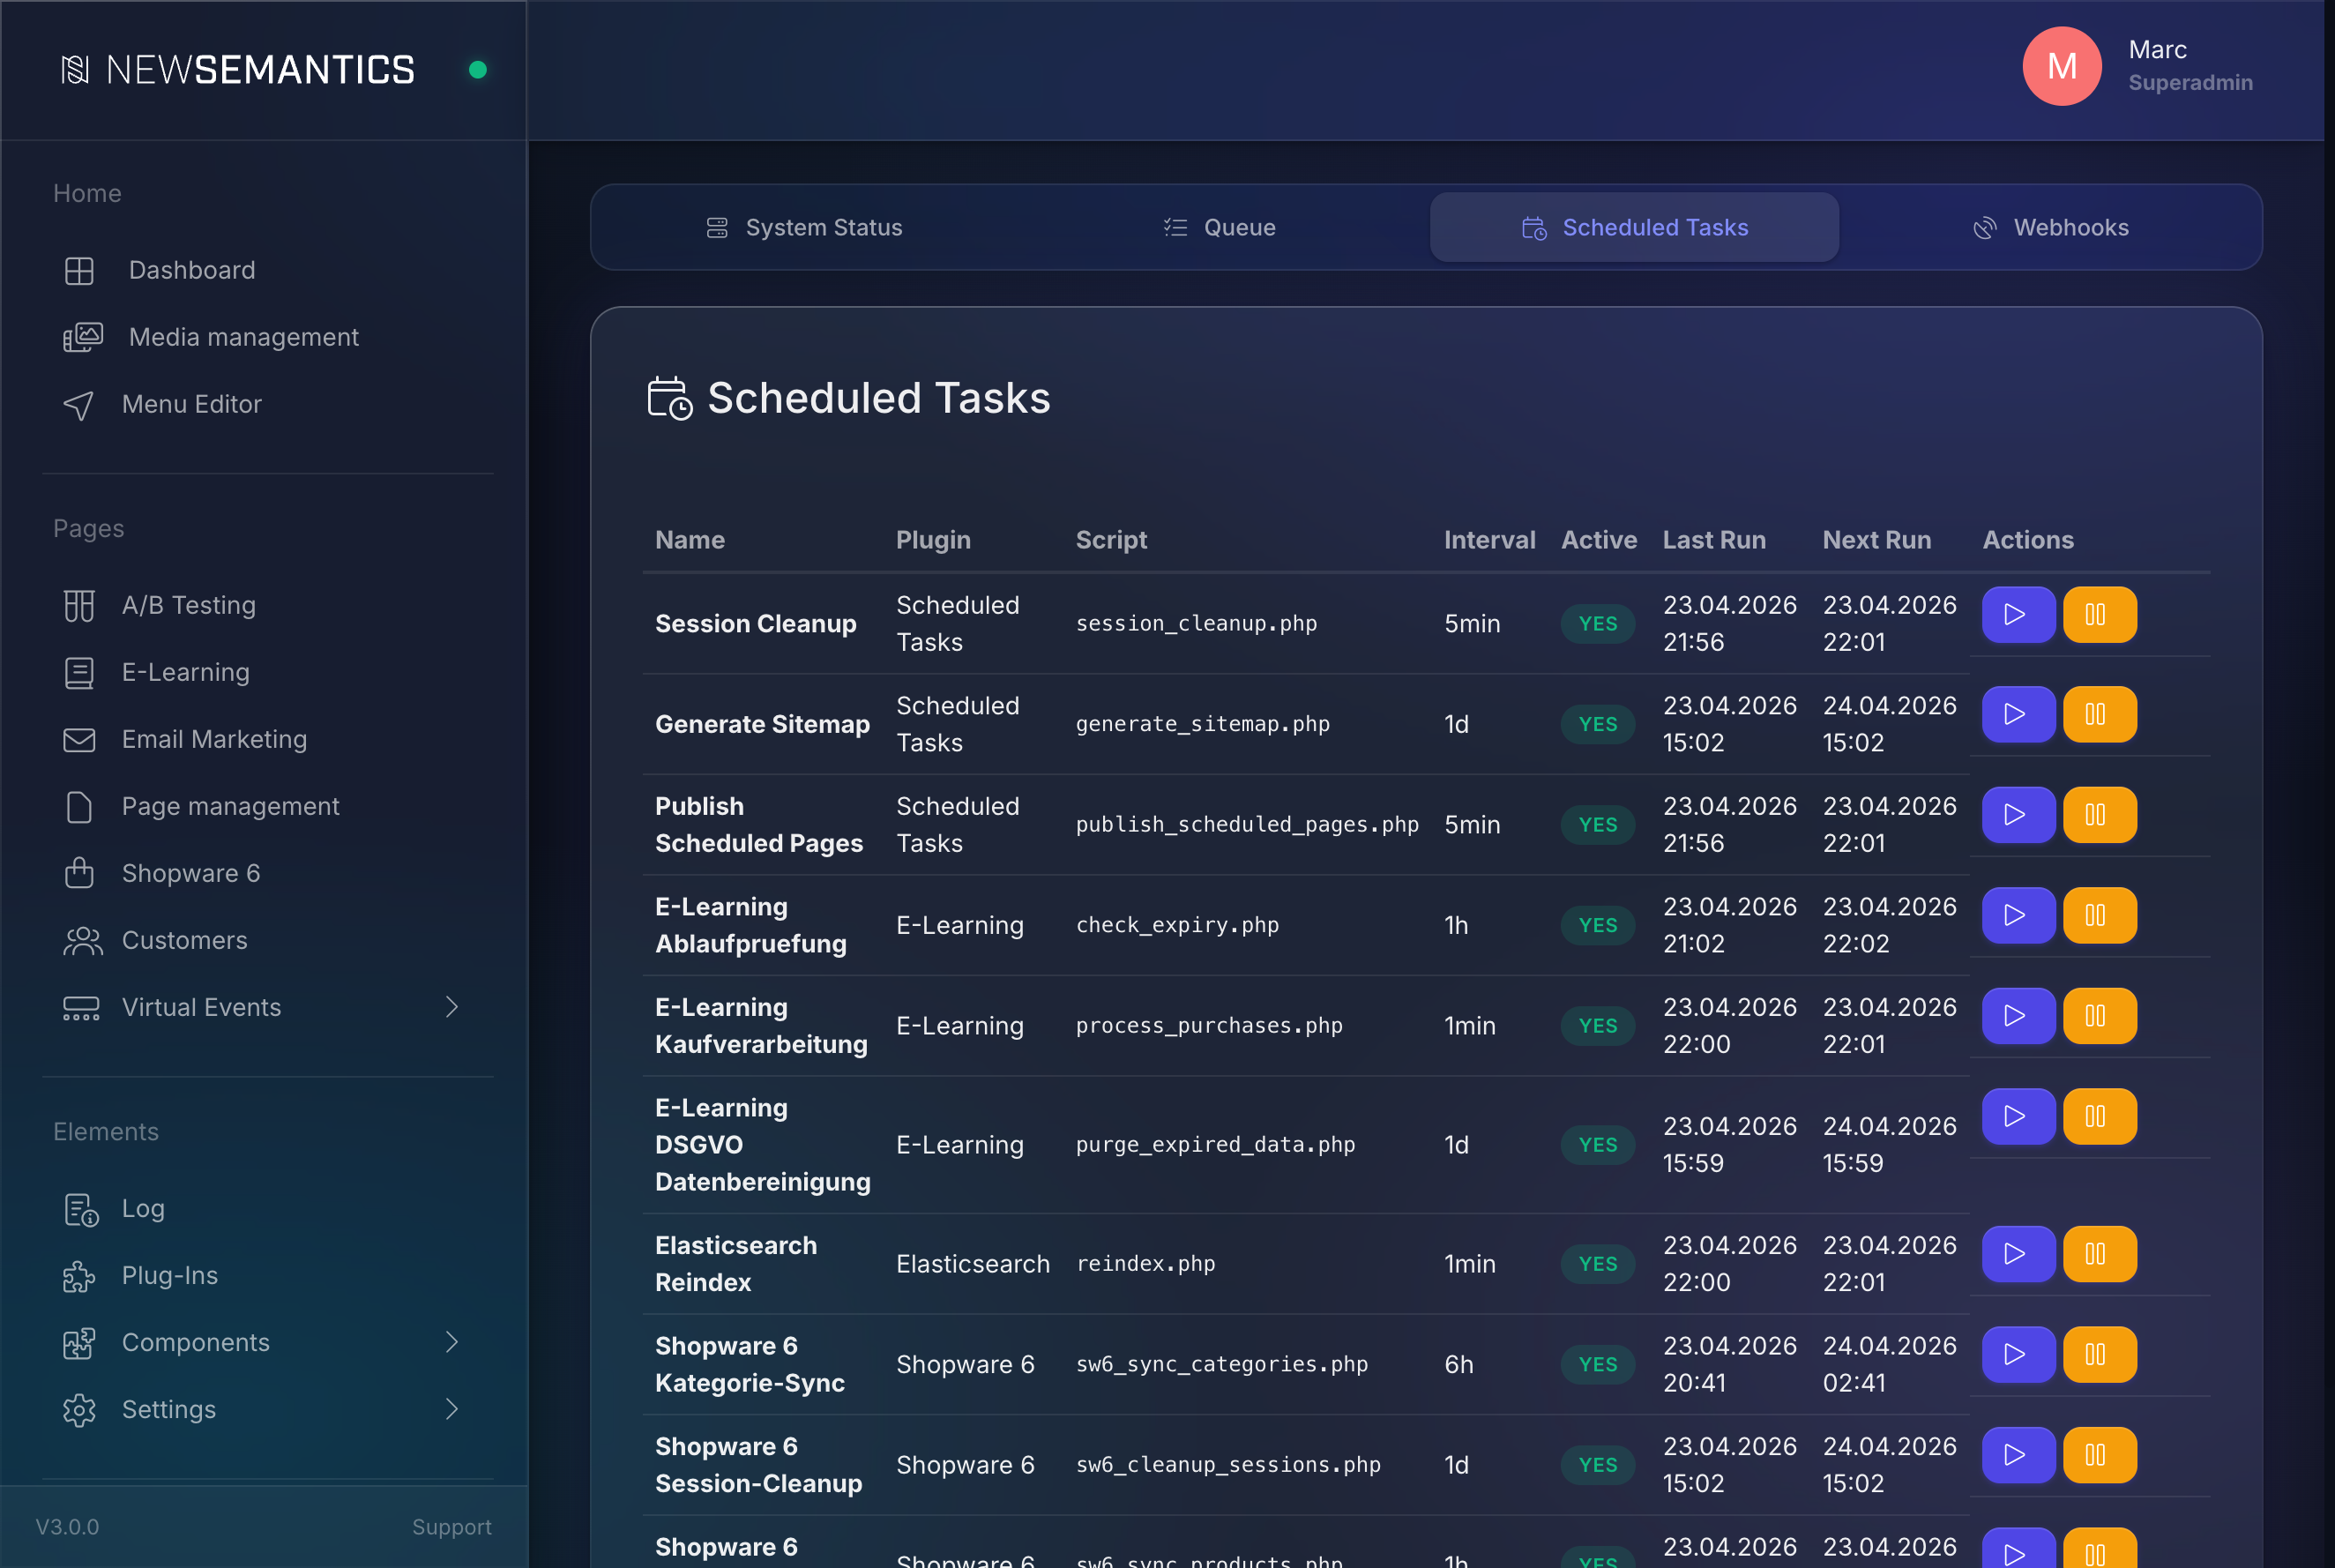Viewport: 2335px width, 1568px height.
Task: Pause Shopware 6 Kategorie-Sync task
Action: pos(2099,1354)
